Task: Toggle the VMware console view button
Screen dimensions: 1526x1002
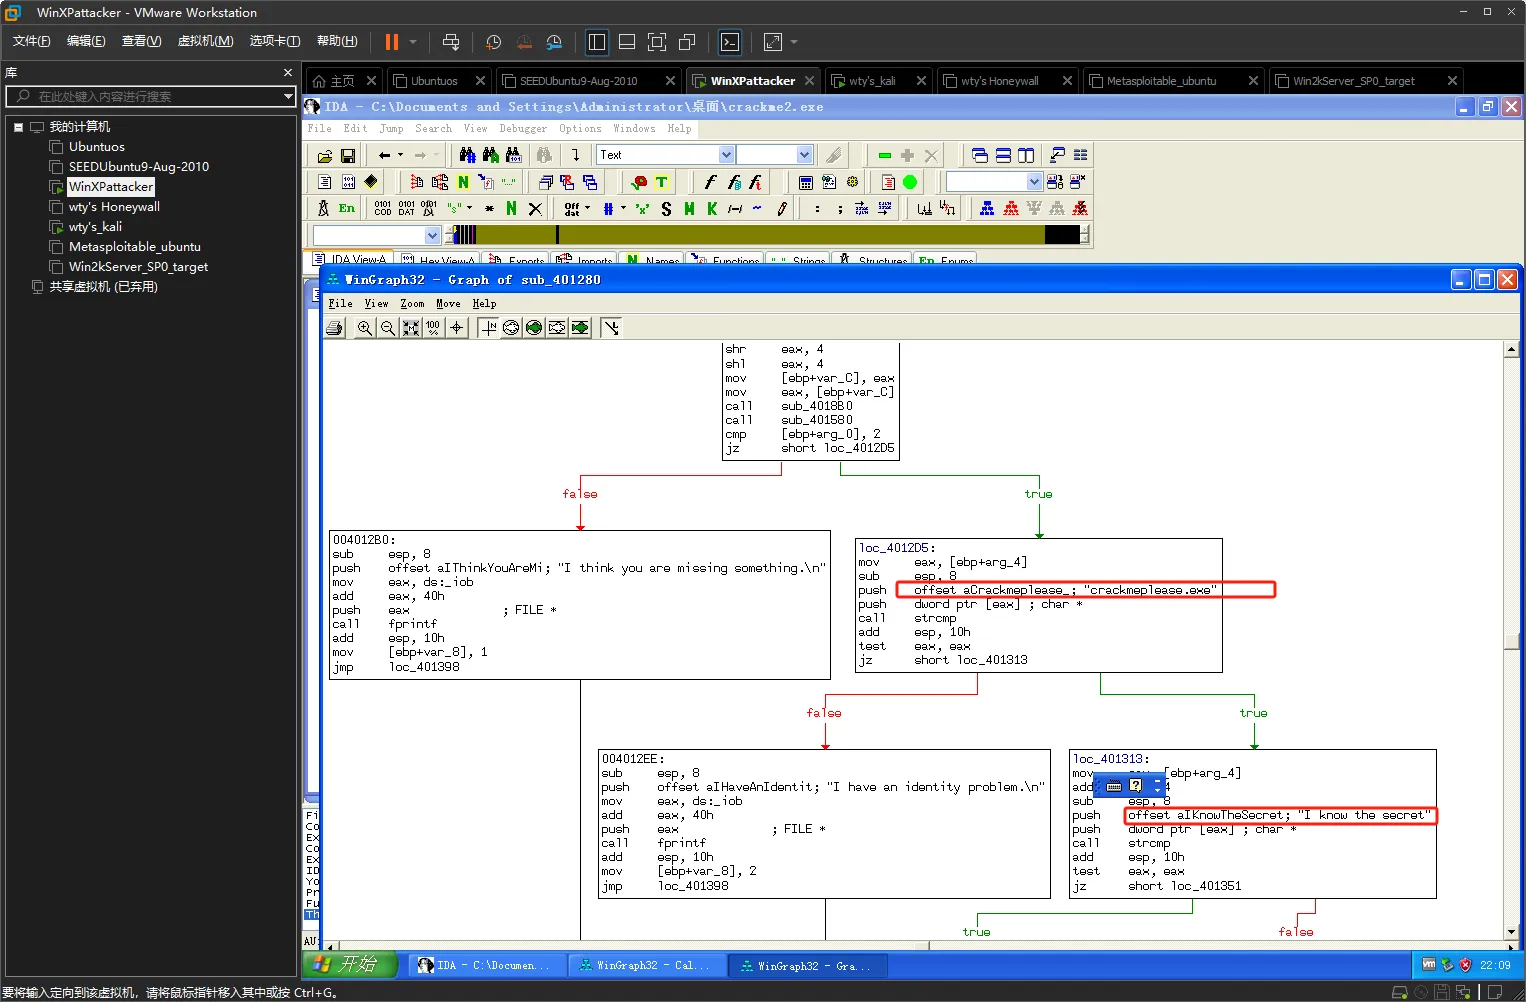Action: click(x=730, y=42)
